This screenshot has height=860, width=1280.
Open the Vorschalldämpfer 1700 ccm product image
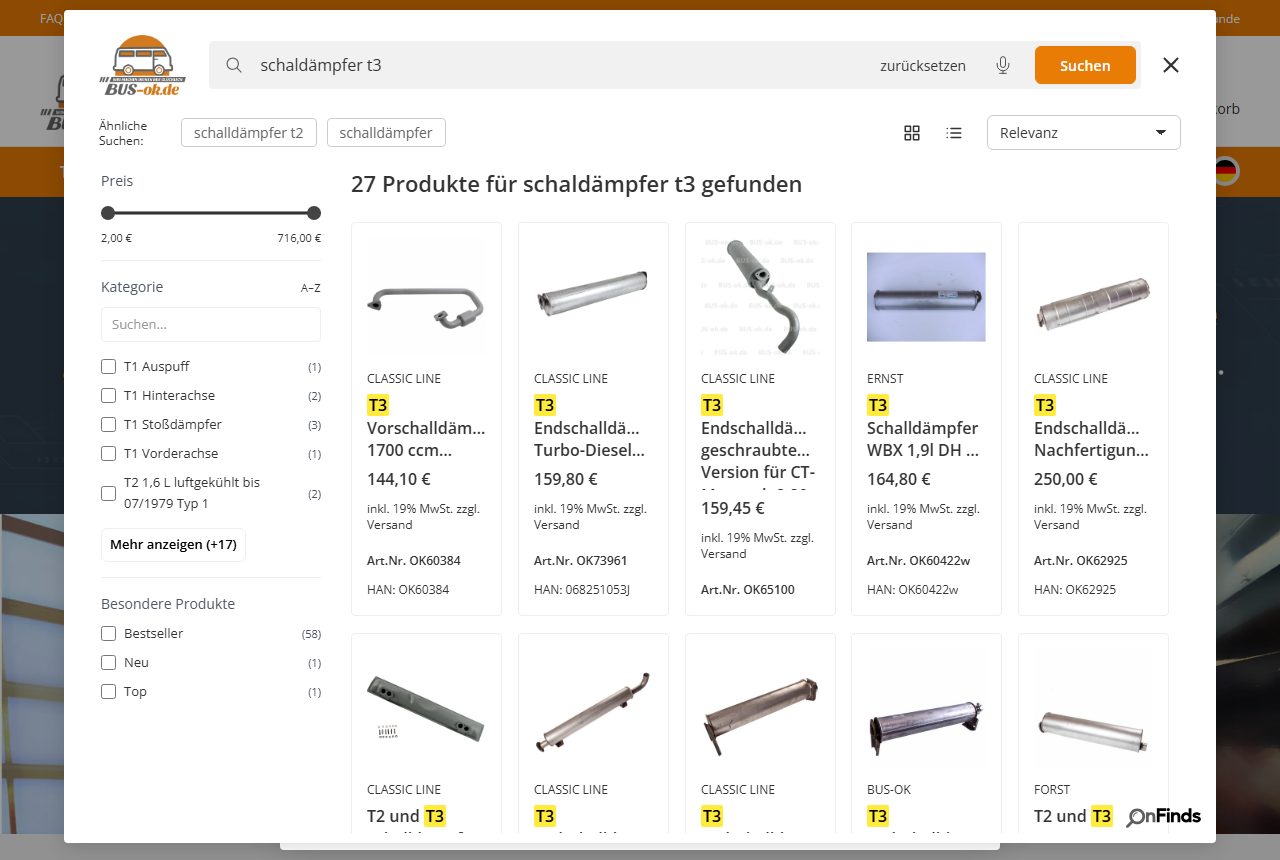426,297
